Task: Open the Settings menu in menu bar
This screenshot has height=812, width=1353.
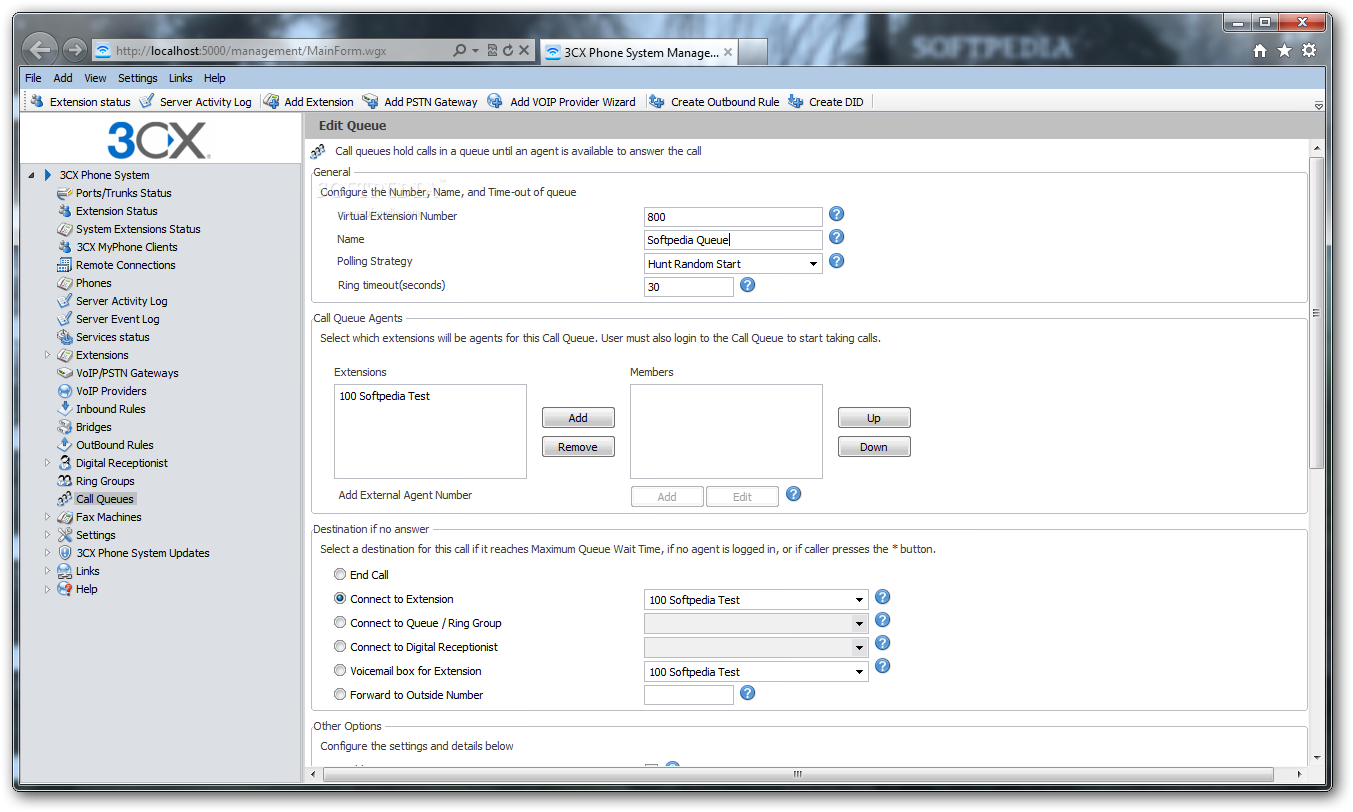Action: coord(138,78)
